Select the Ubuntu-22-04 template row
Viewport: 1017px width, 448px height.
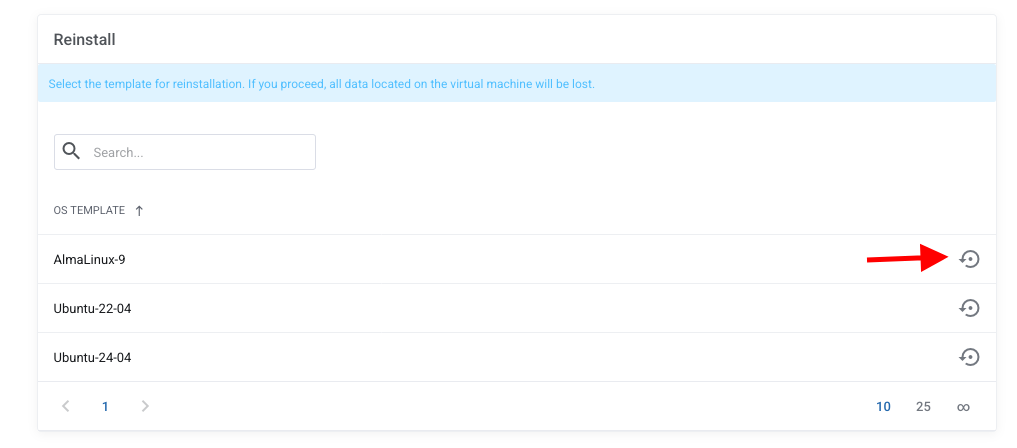[92, 309]
